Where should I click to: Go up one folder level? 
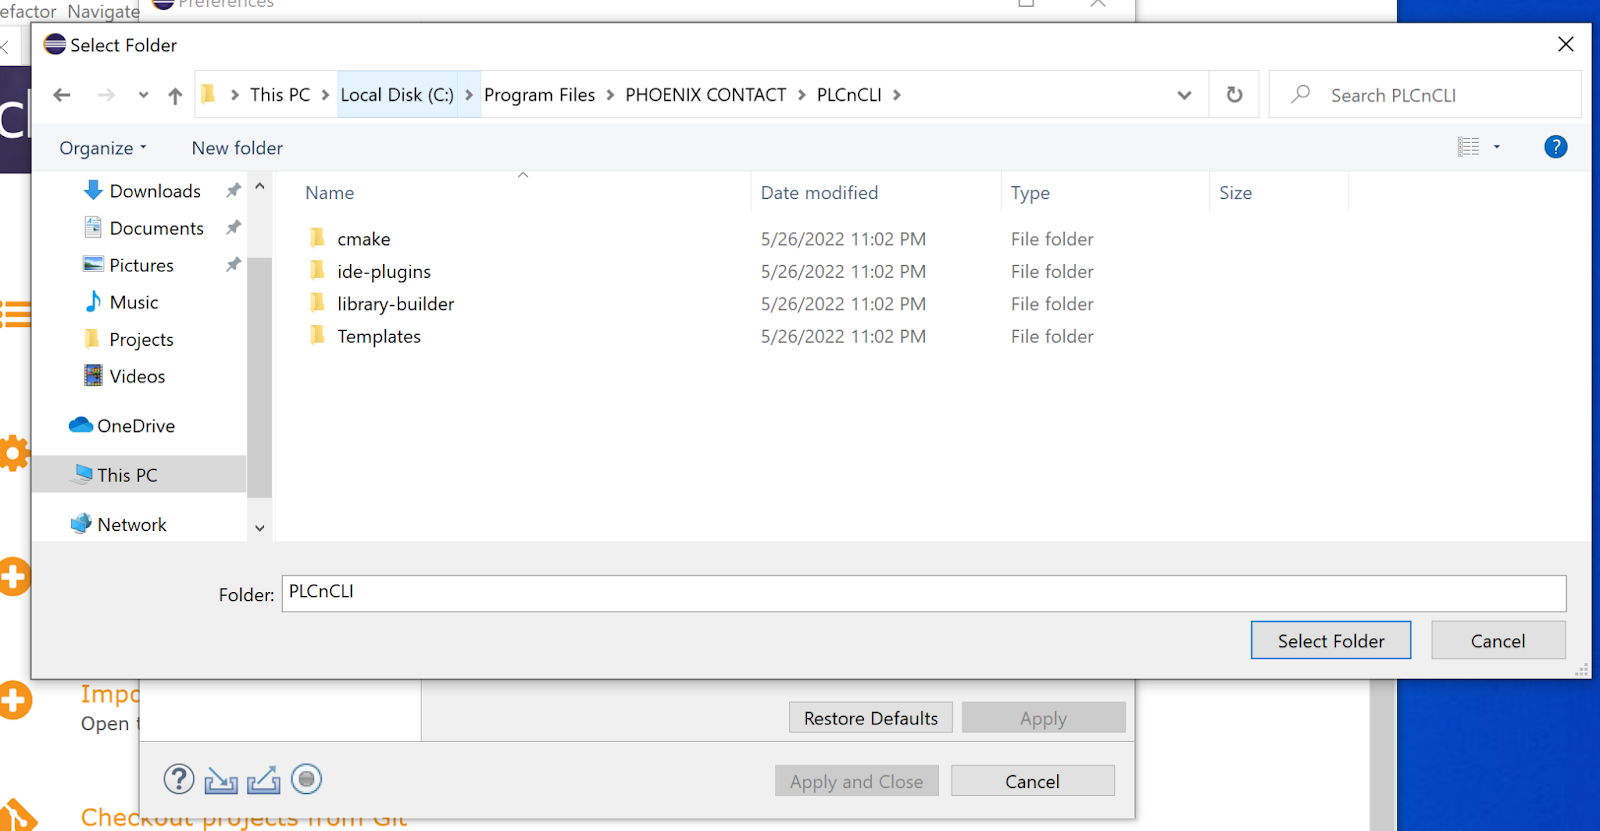click(x=175, y=95)
